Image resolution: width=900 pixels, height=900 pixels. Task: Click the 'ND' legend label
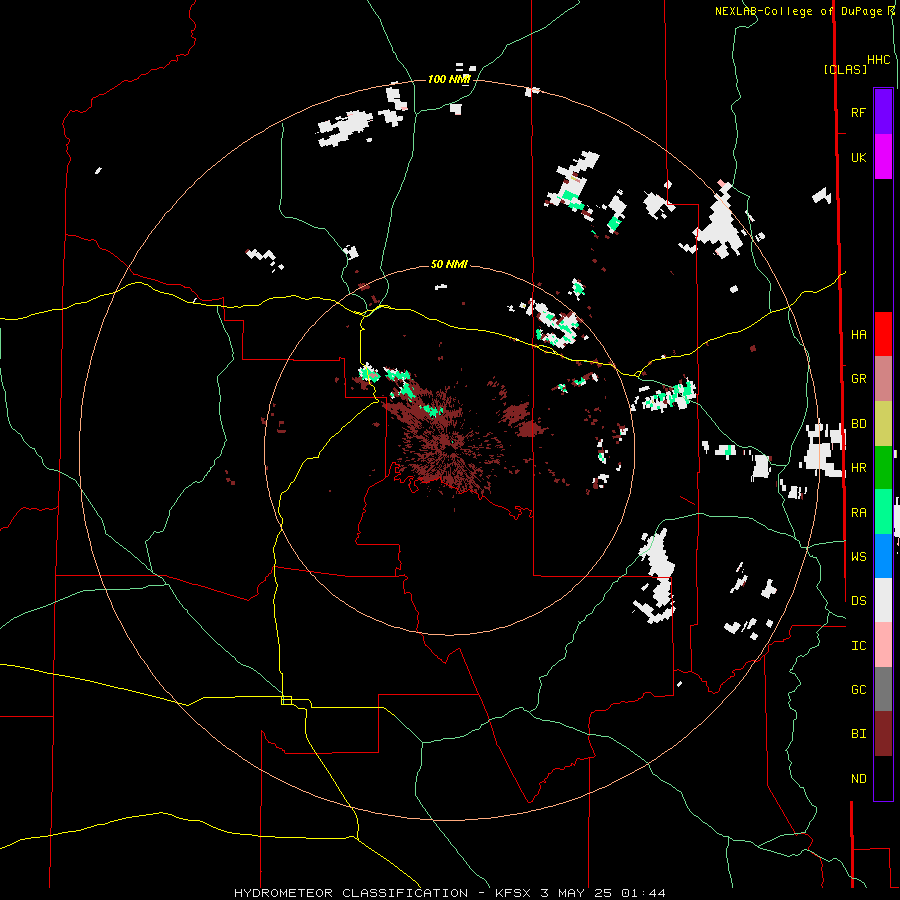pos(858,779)
